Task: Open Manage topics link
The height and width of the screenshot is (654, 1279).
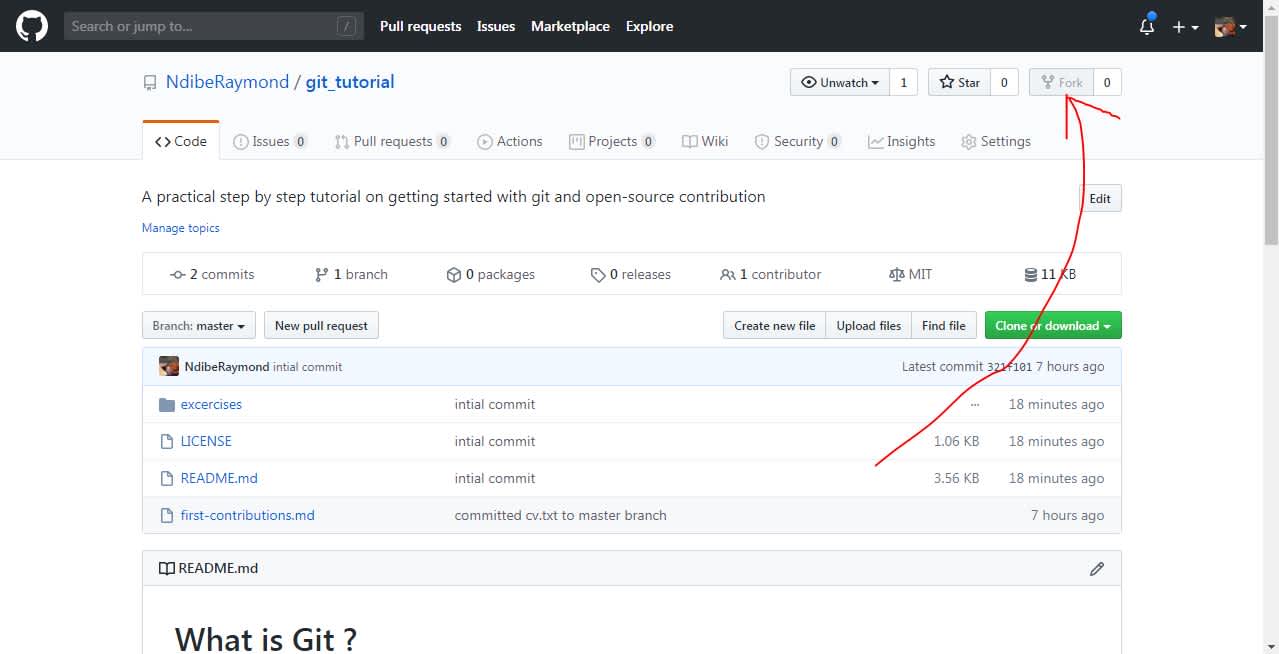Action: (181, 228)
